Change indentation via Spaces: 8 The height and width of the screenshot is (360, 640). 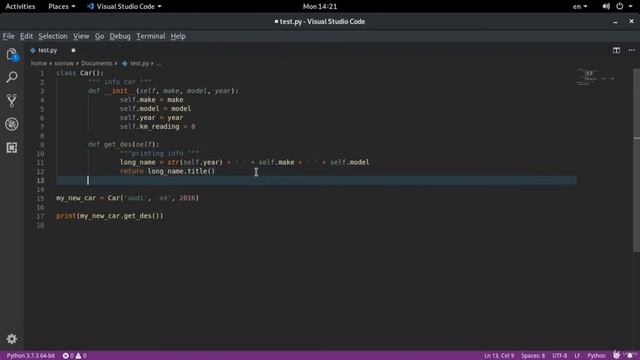point(533,356)
